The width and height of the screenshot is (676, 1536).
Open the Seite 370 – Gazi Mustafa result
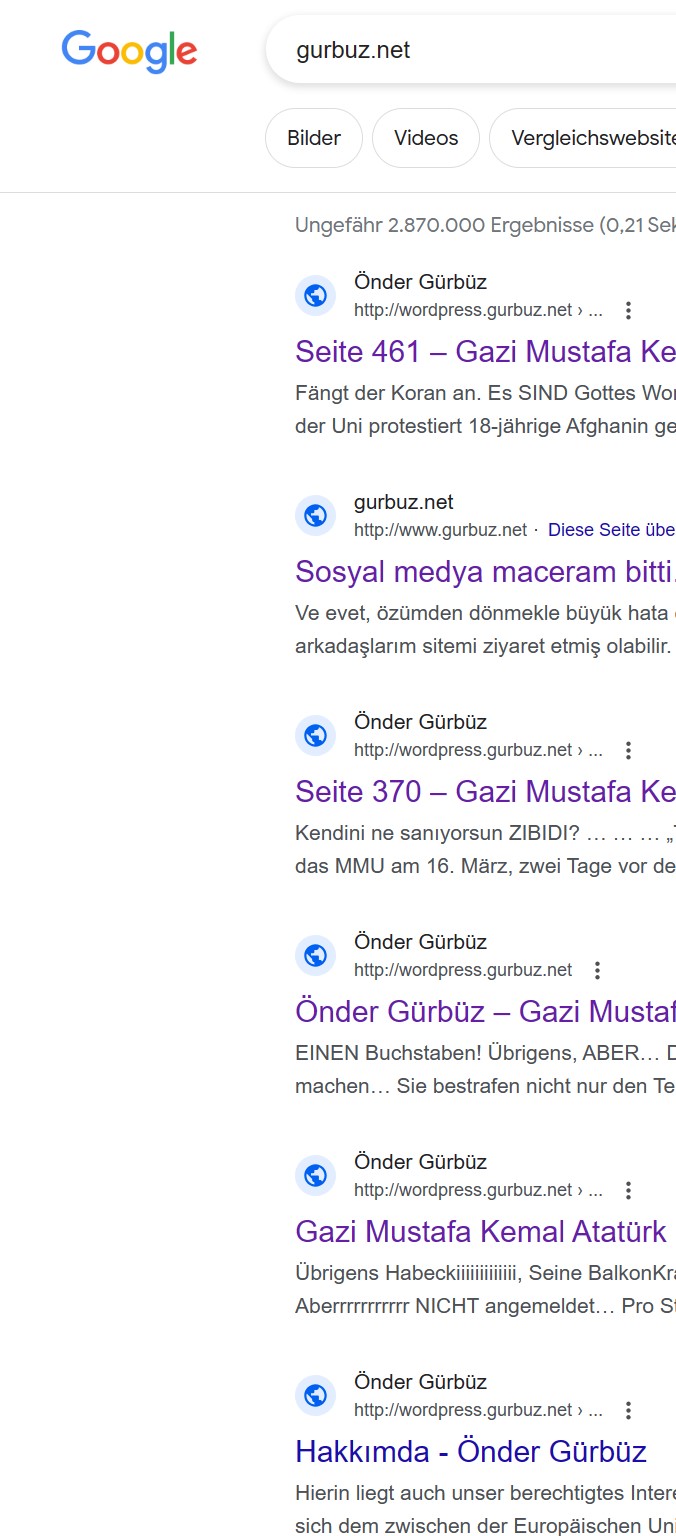(485, 792)
